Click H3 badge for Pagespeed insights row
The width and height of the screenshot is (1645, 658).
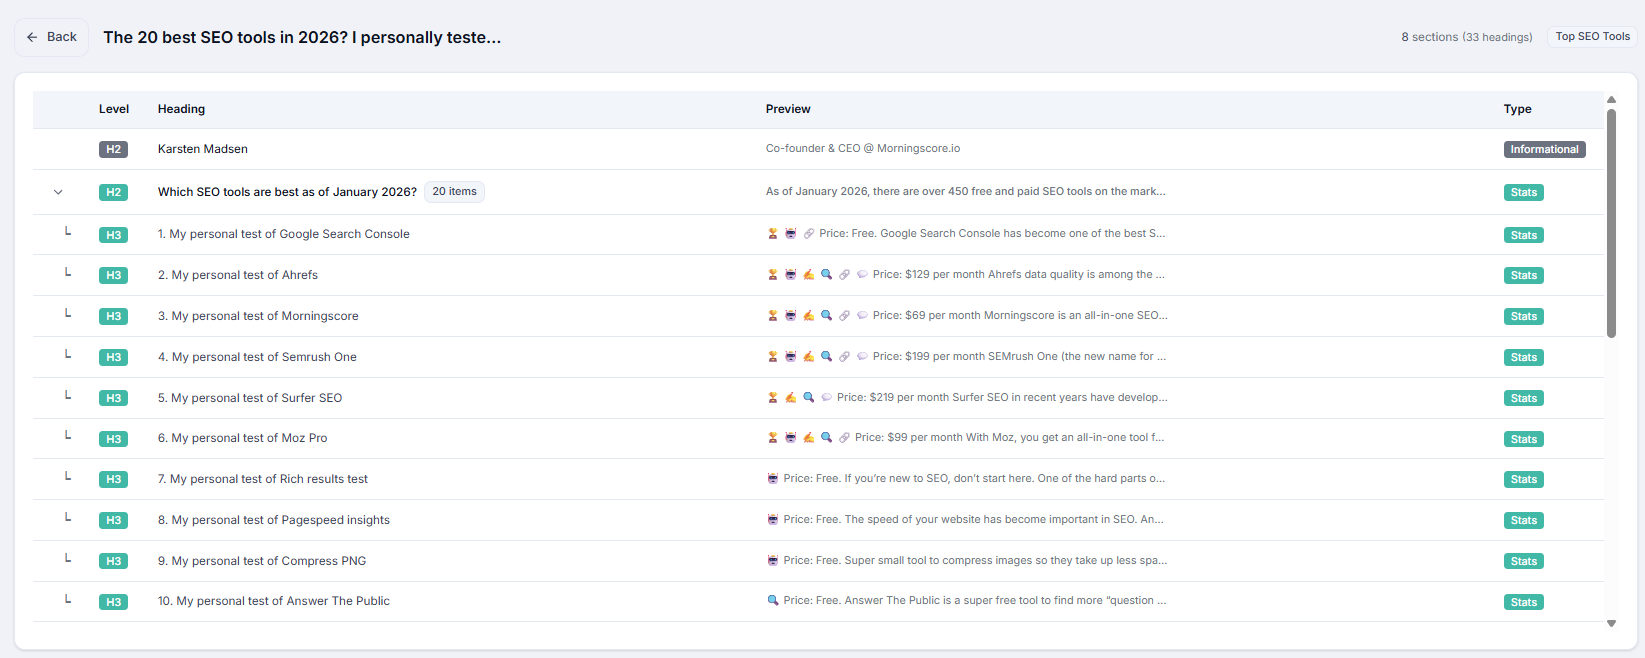tap(113, 520)
